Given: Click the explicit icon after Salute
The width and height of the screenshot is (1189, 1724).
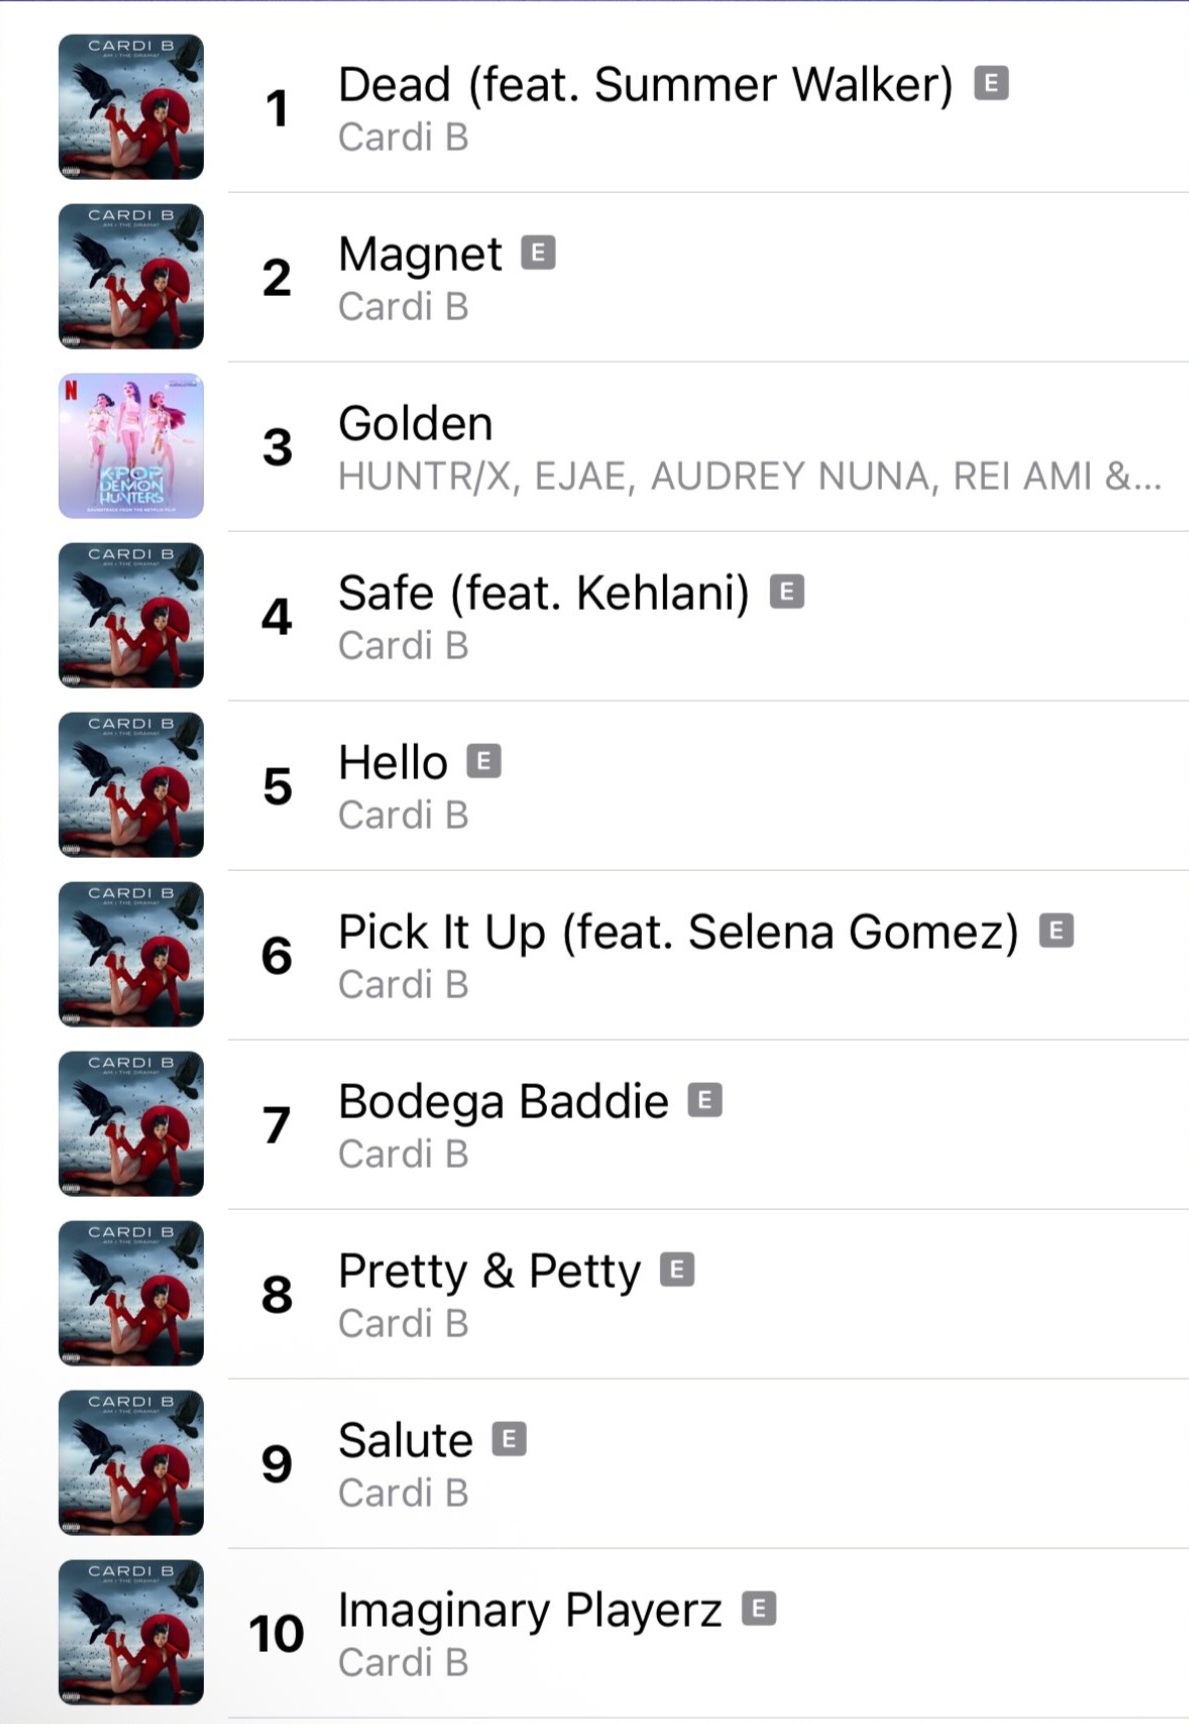Looking at the screenshot, I should 509,1440.
